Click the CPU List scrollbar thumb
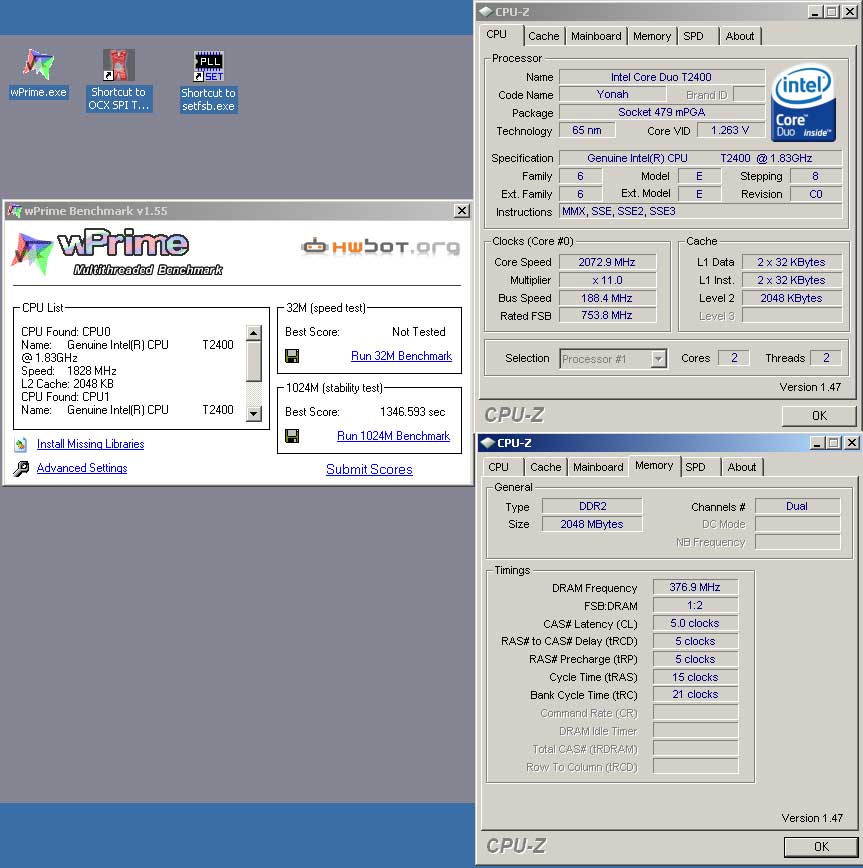This screenshot has height=868, width=863. point(254,361)
